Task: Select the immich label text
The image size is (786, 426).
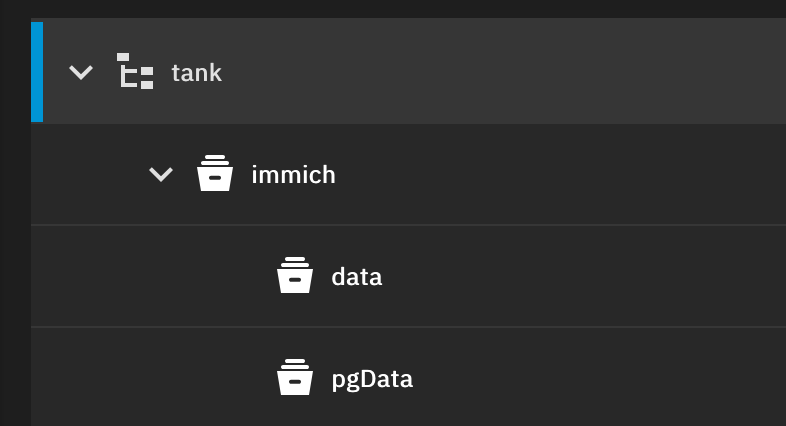Action: (x=293, y=175)
